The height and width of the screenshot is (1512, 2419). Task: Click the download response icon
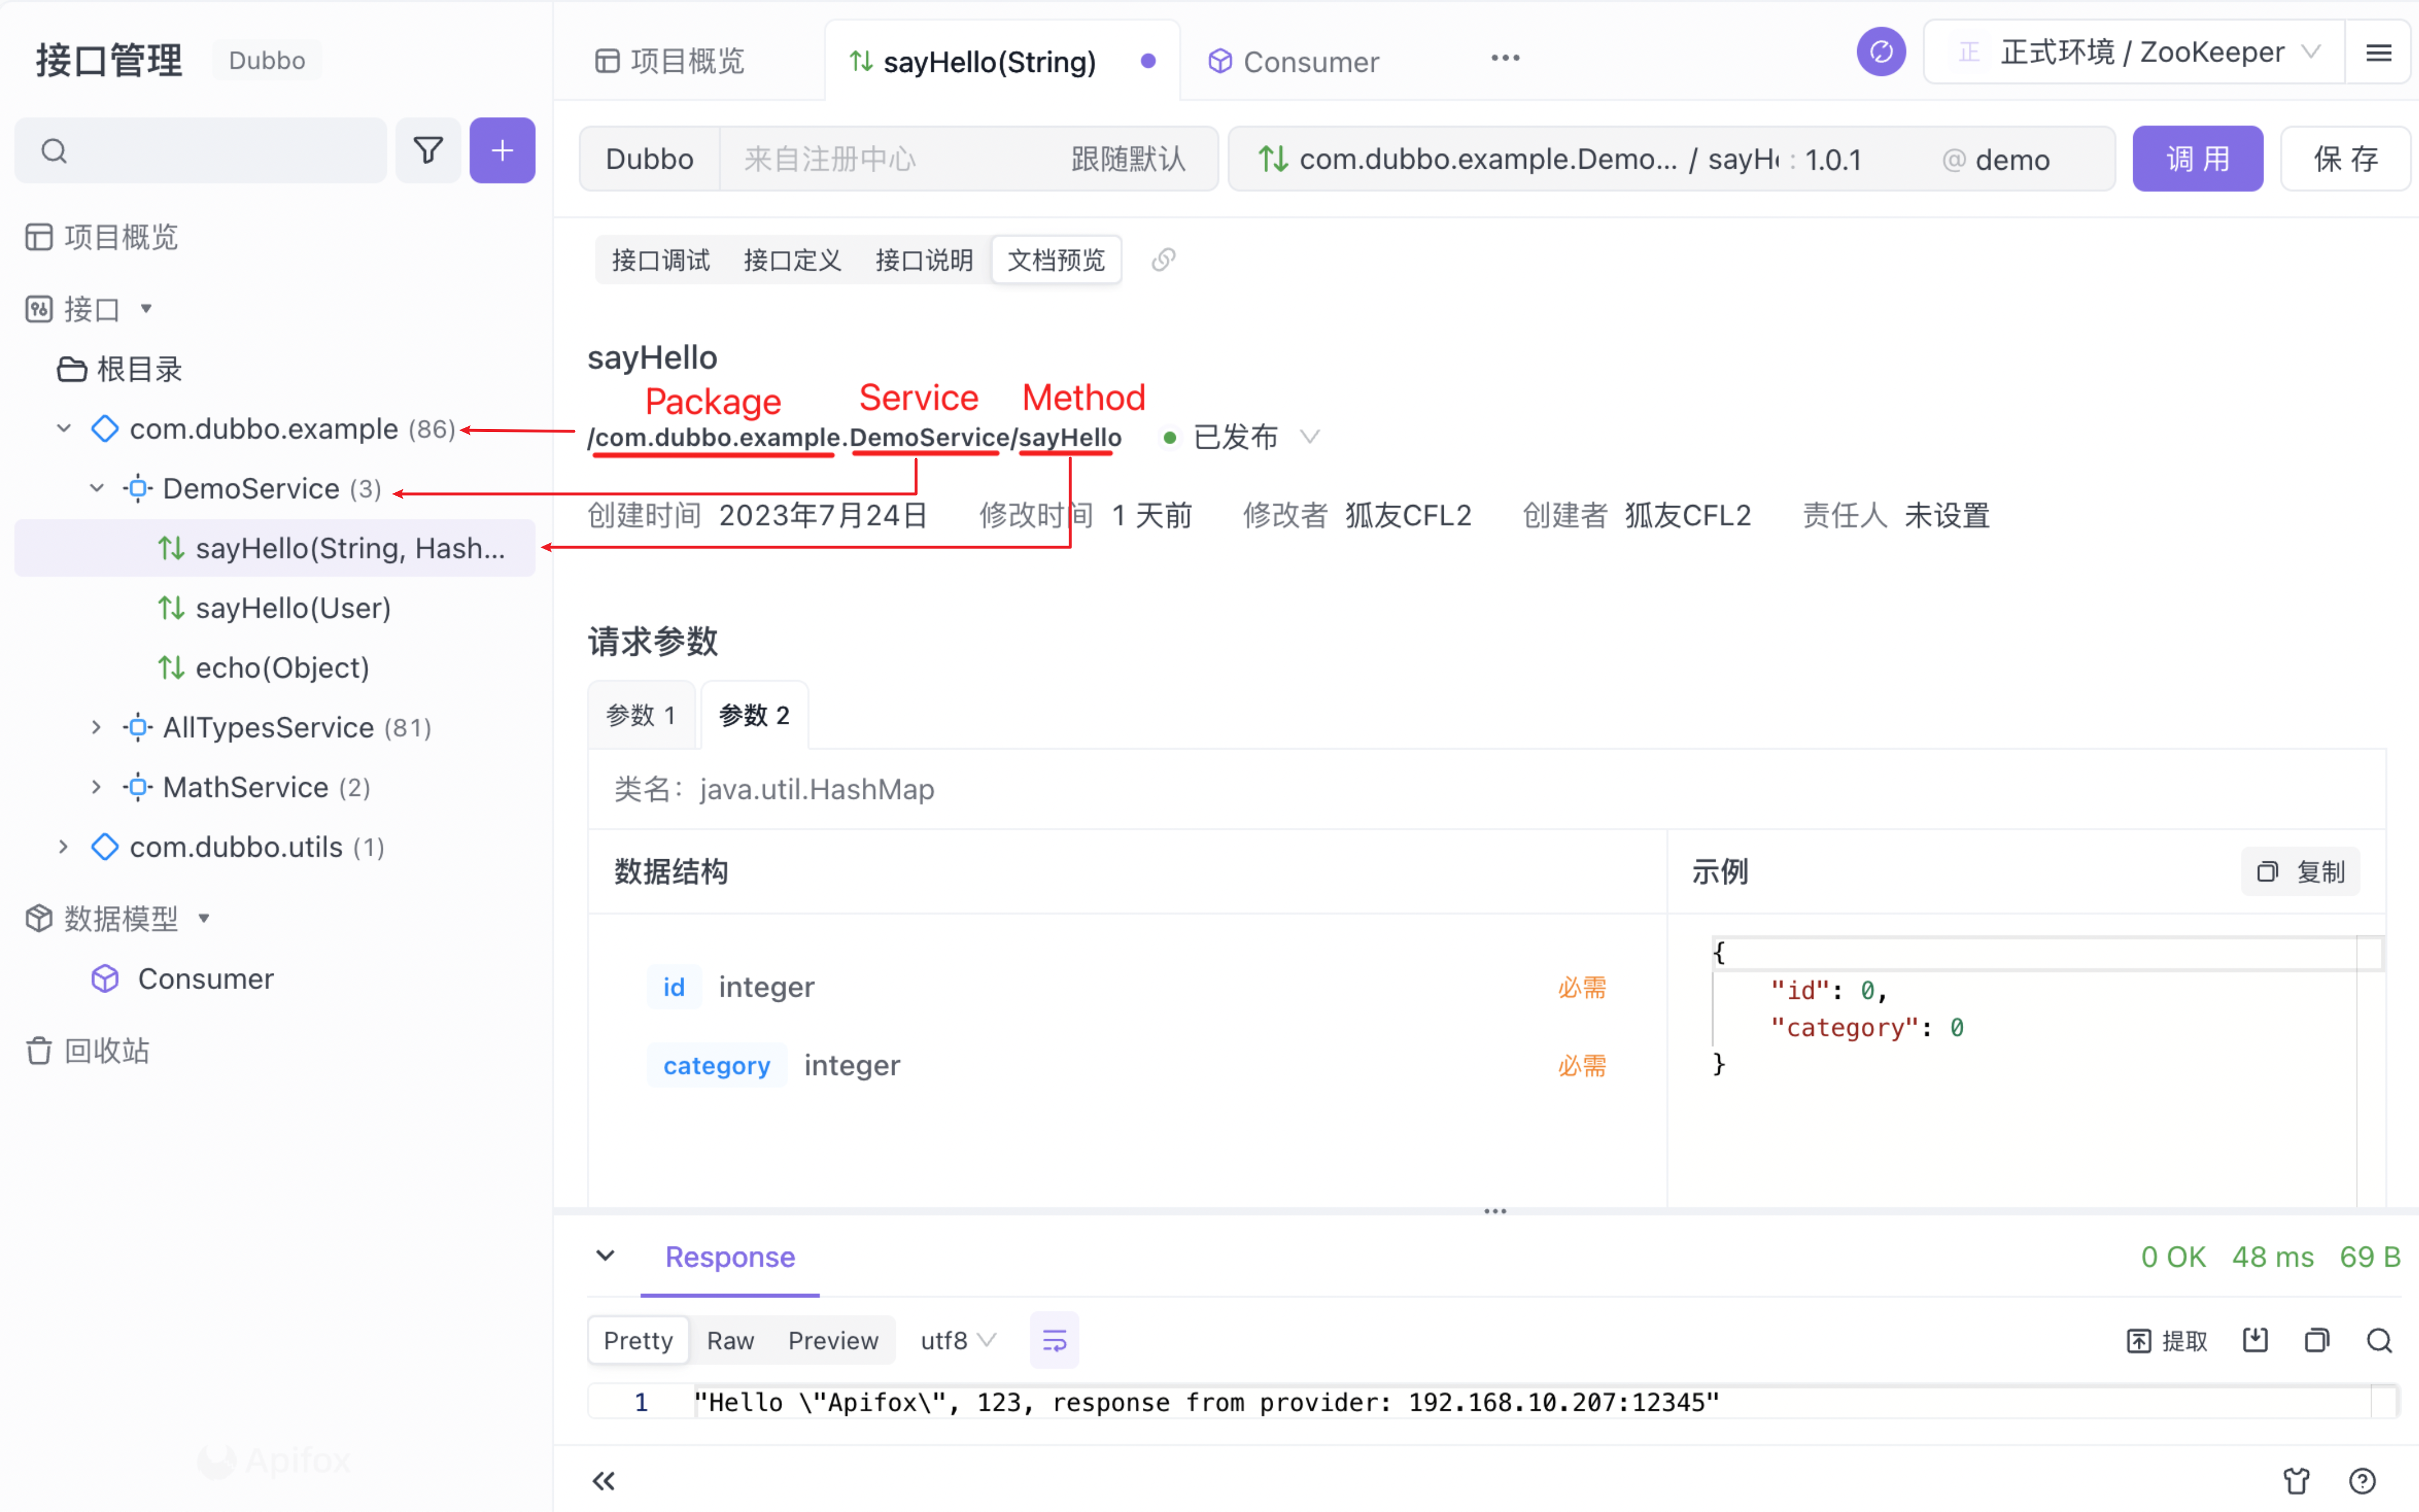pos(2255,1340)
